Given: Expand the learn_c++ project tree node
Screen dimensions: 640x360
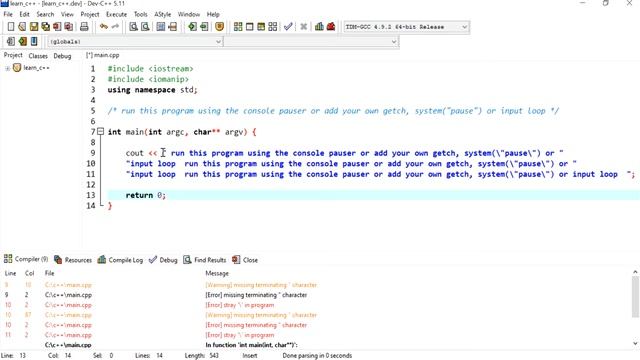Looking at the screenshot, I should (x=7, y=68).
